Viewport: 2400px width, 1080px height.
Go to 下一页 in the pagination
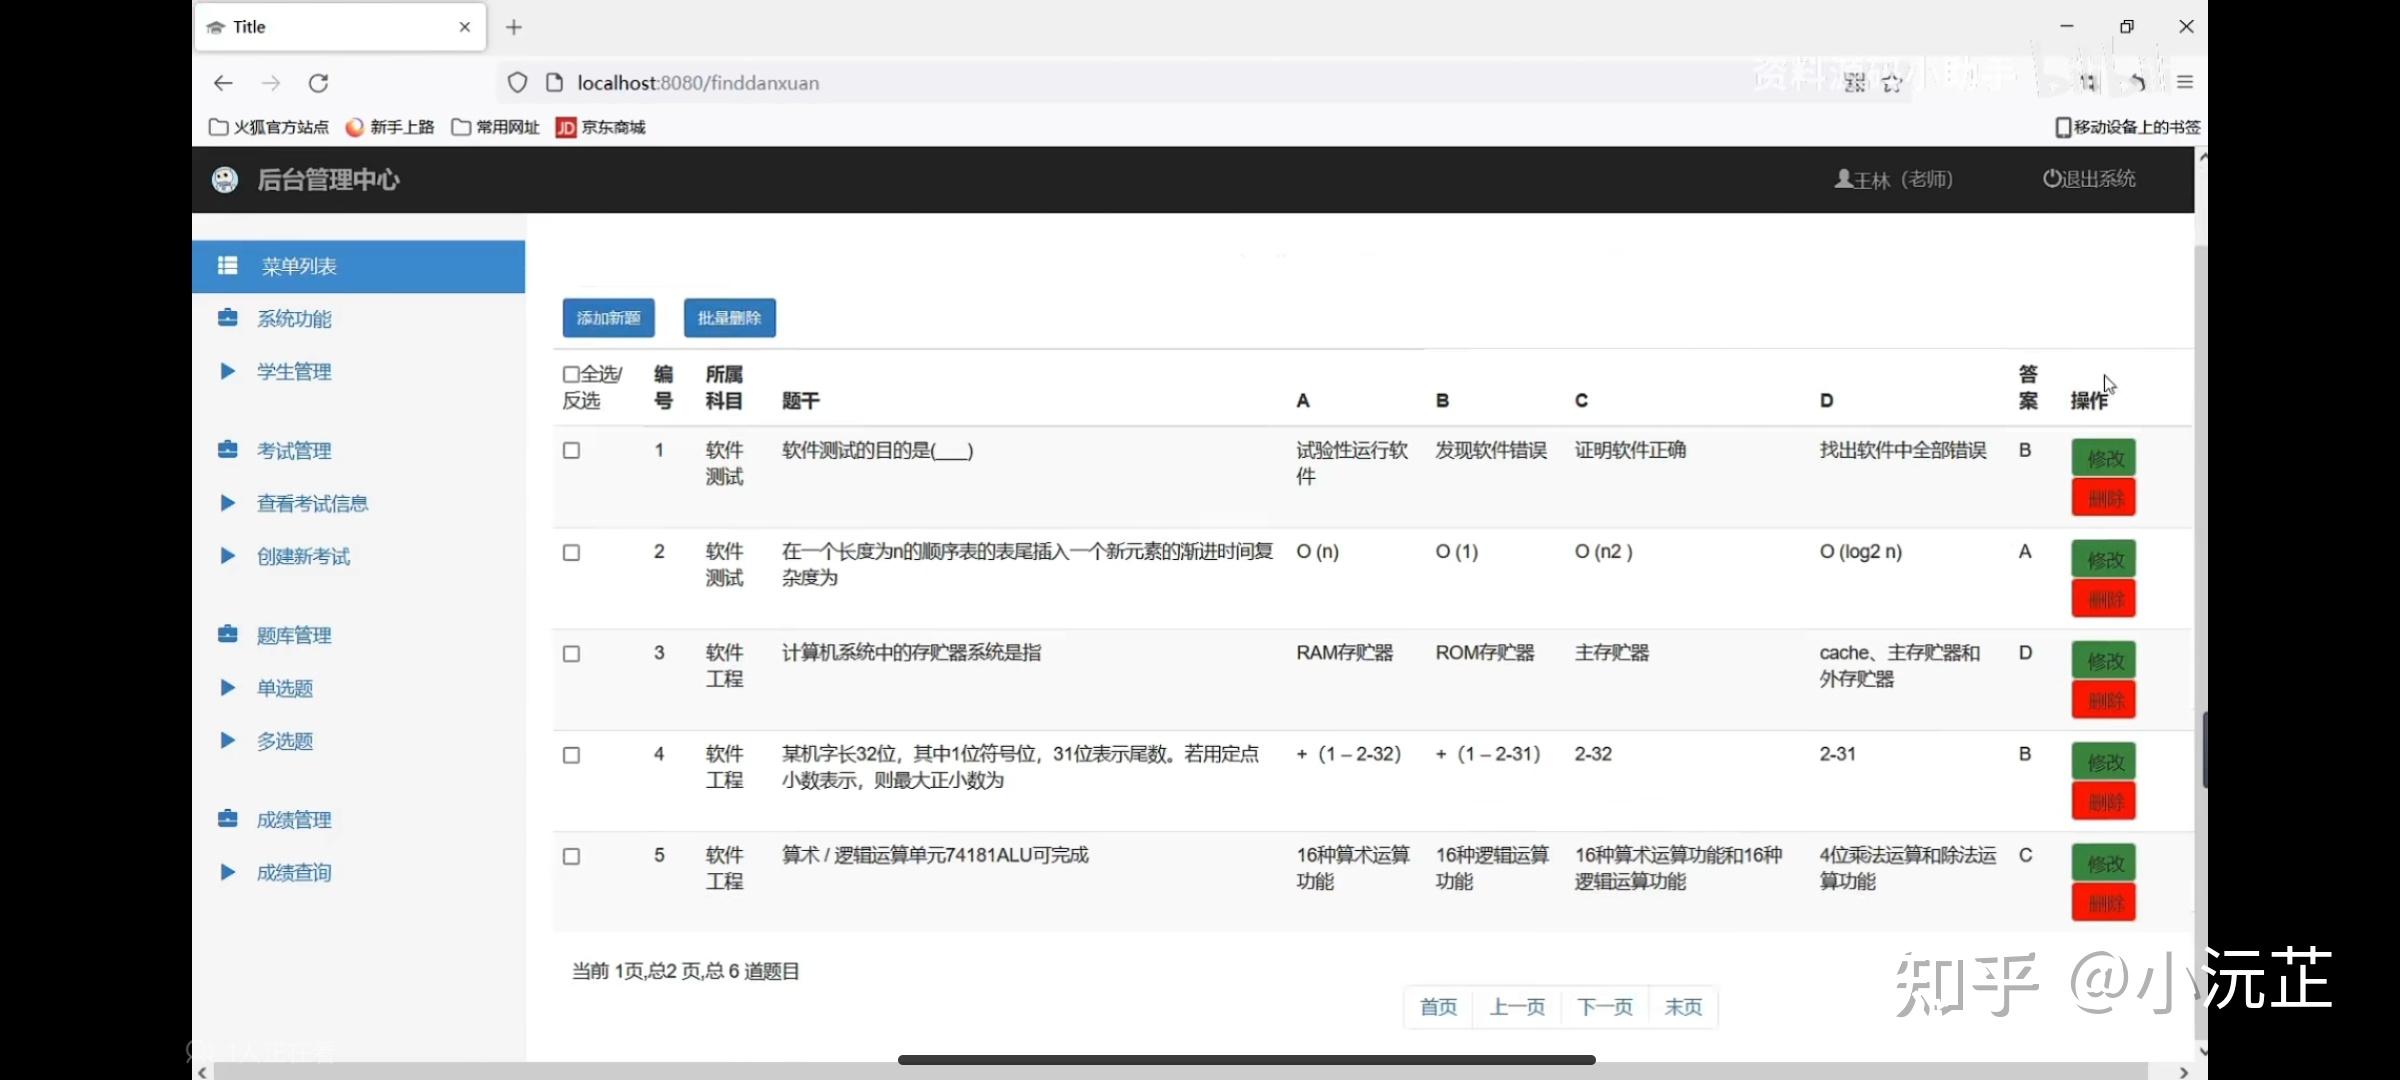point(1604,1006)
